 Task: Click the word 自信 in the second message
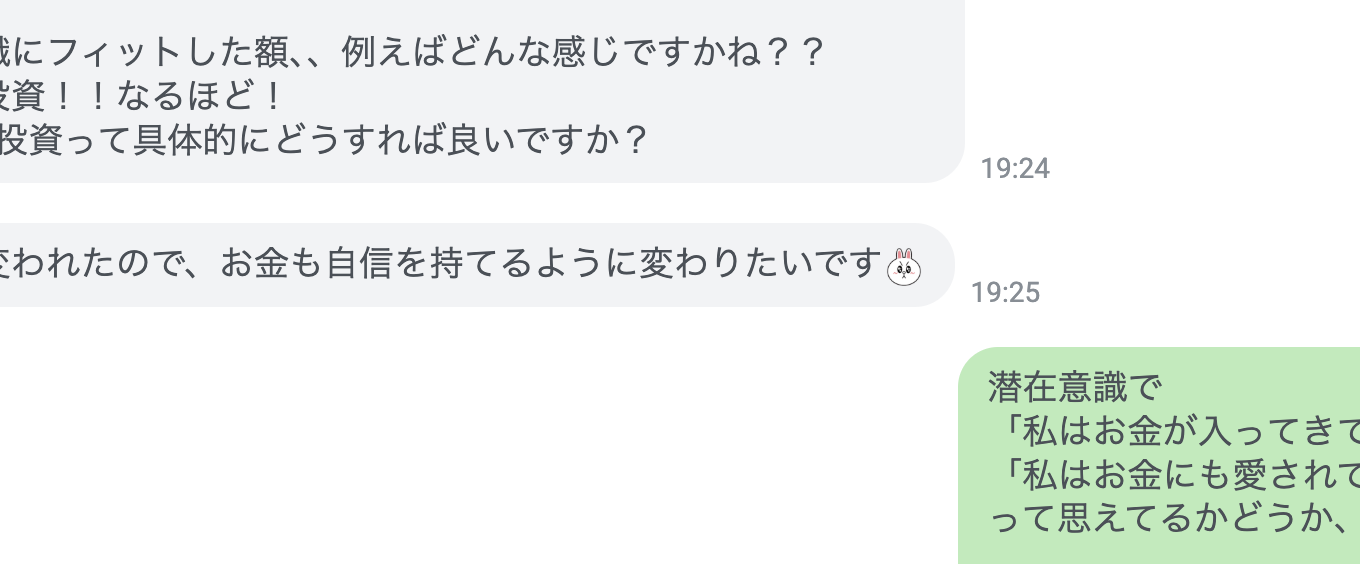(361, 265)
